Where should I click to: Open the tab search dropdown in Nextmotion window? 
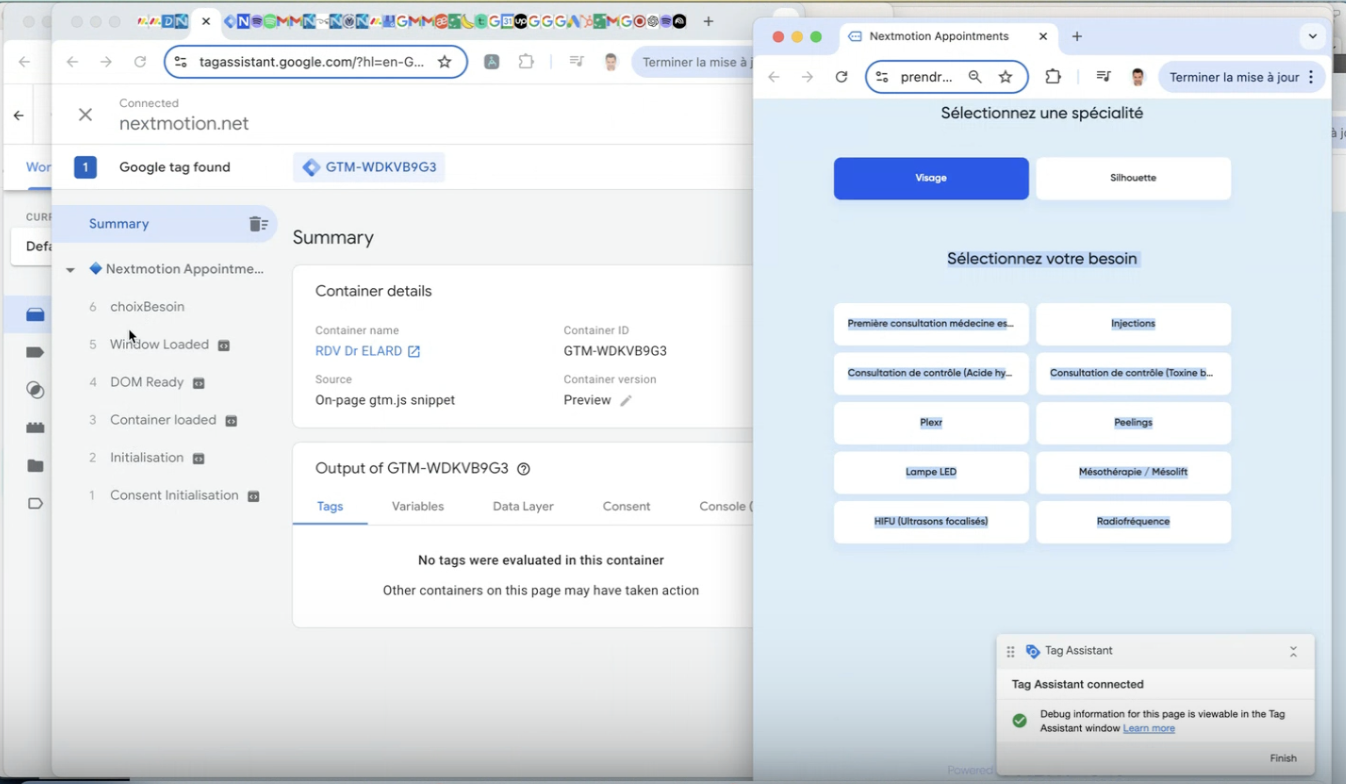point(1312,36)
